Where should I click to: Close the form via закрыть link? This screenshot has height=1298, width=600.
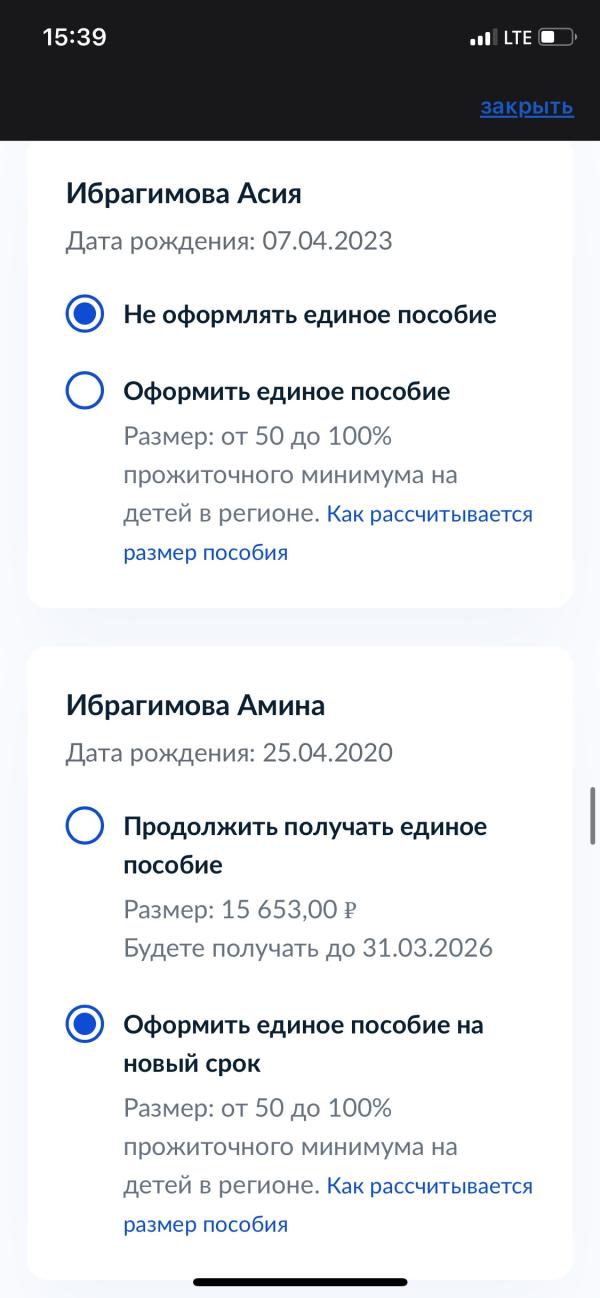527,107
